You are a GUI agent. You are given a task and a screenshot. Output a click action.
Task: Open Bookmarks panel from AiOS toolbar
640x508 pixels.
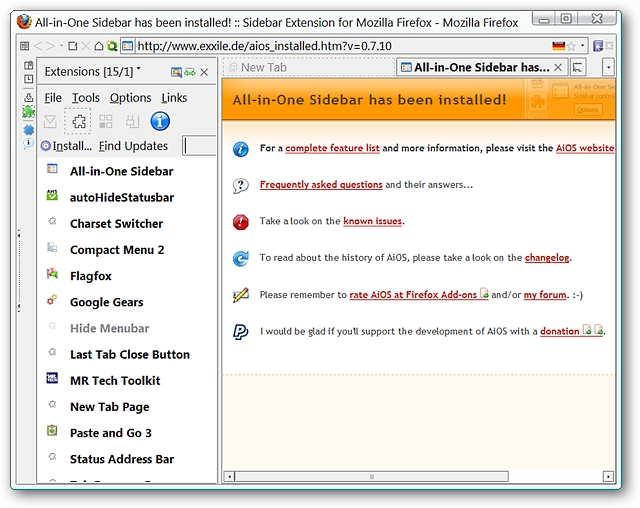(x=29, y=65)
